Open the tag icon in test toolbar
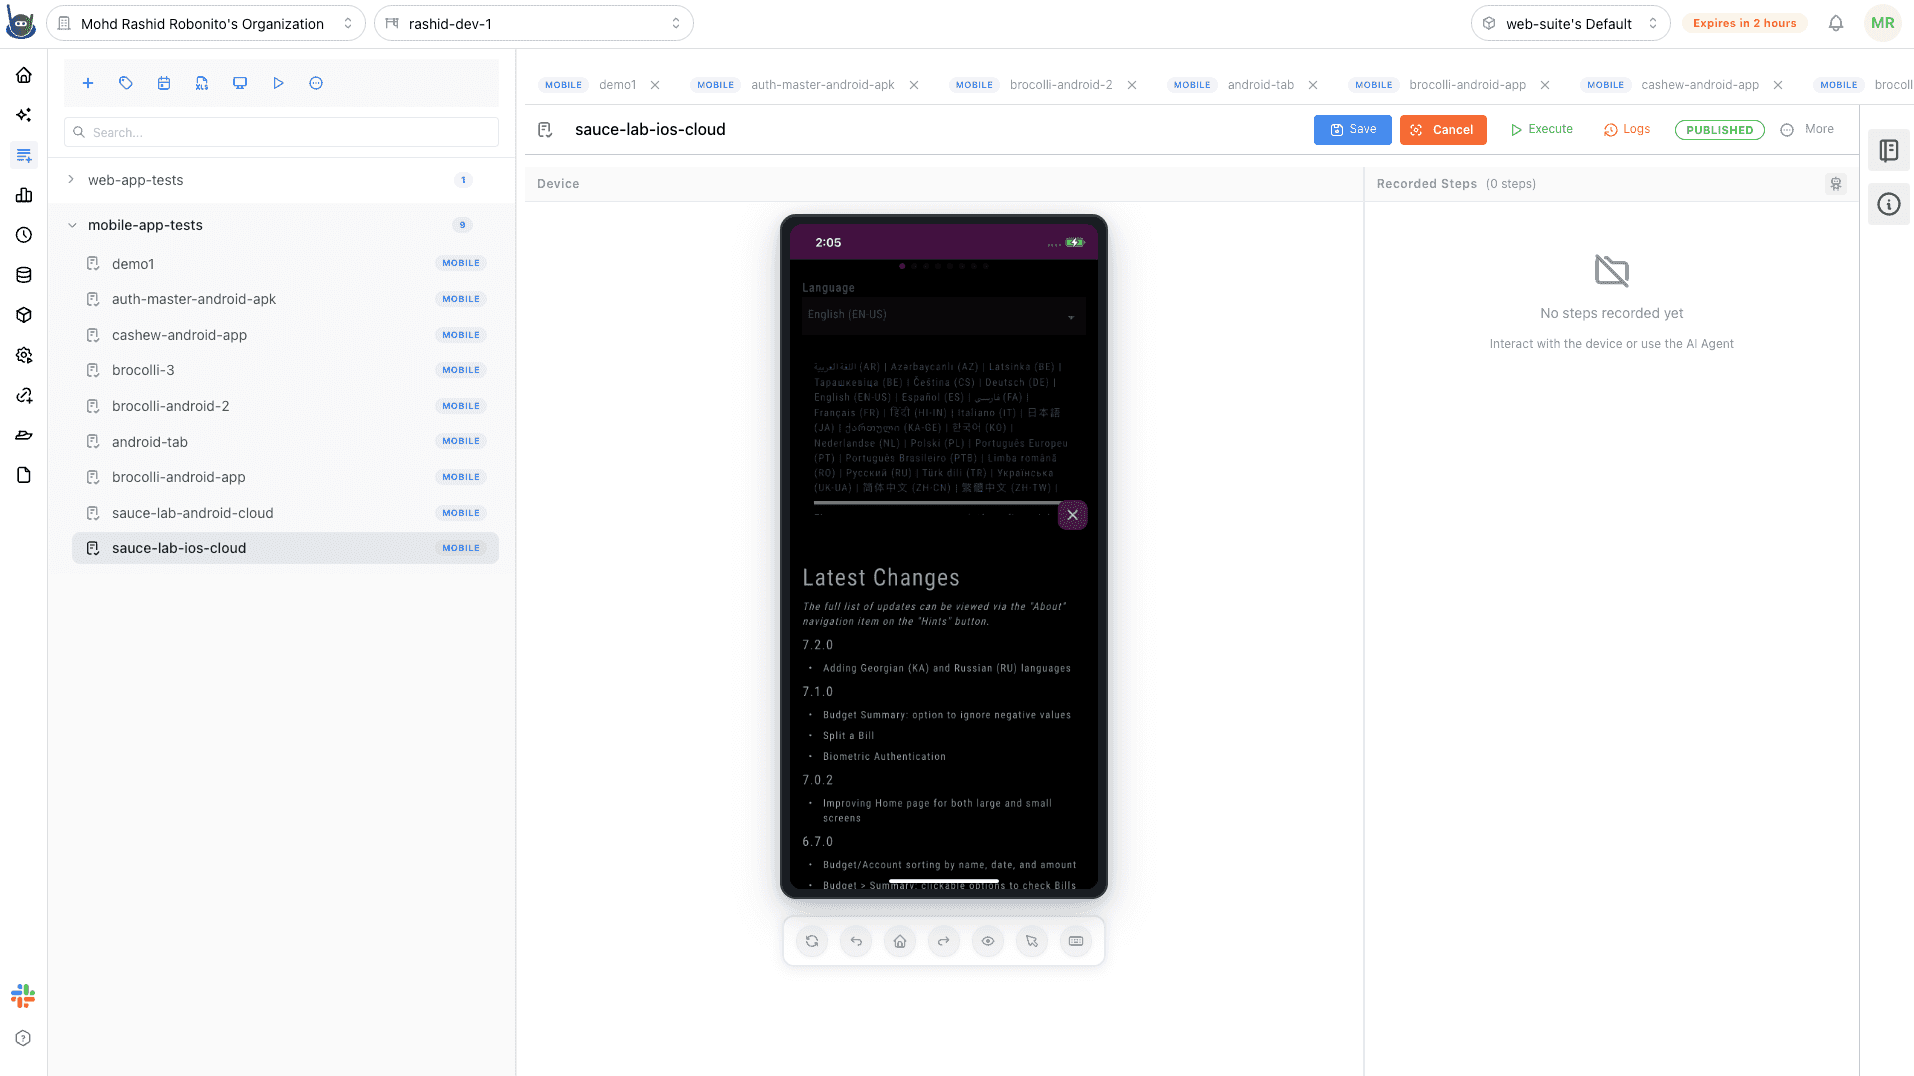The height and width of the screenshot is (1076, 1914). pyautogui.click(x=126, y=84)
